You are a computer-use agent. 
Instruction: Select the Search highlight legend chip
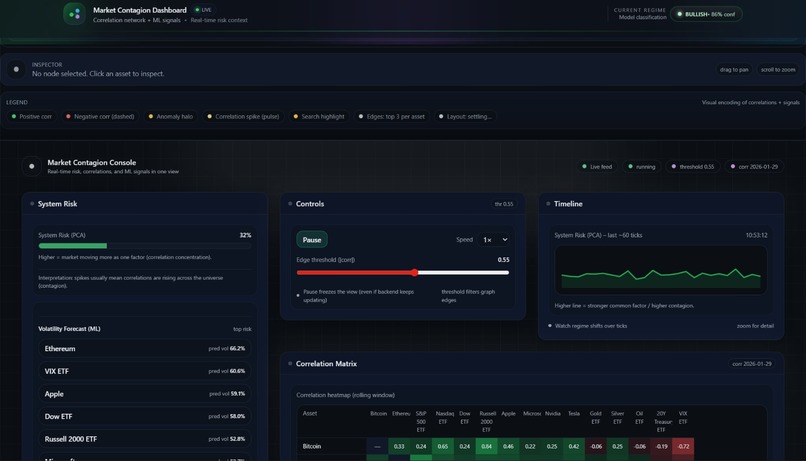[319, 117]
